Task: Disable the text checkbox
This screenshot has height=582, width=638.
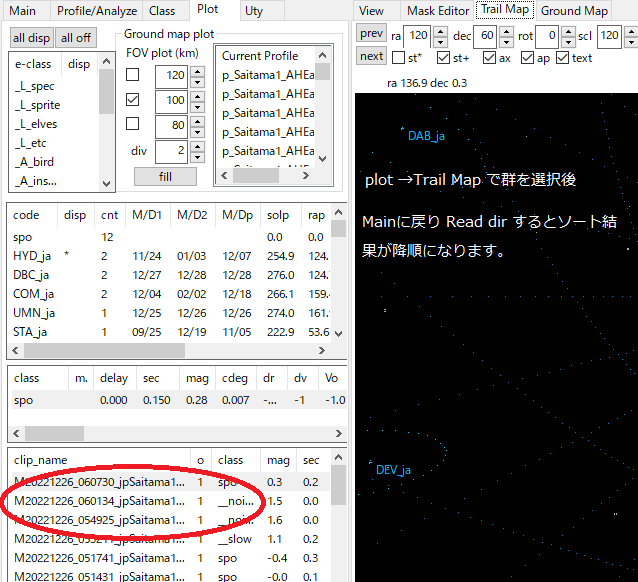Action: point(563,58)
